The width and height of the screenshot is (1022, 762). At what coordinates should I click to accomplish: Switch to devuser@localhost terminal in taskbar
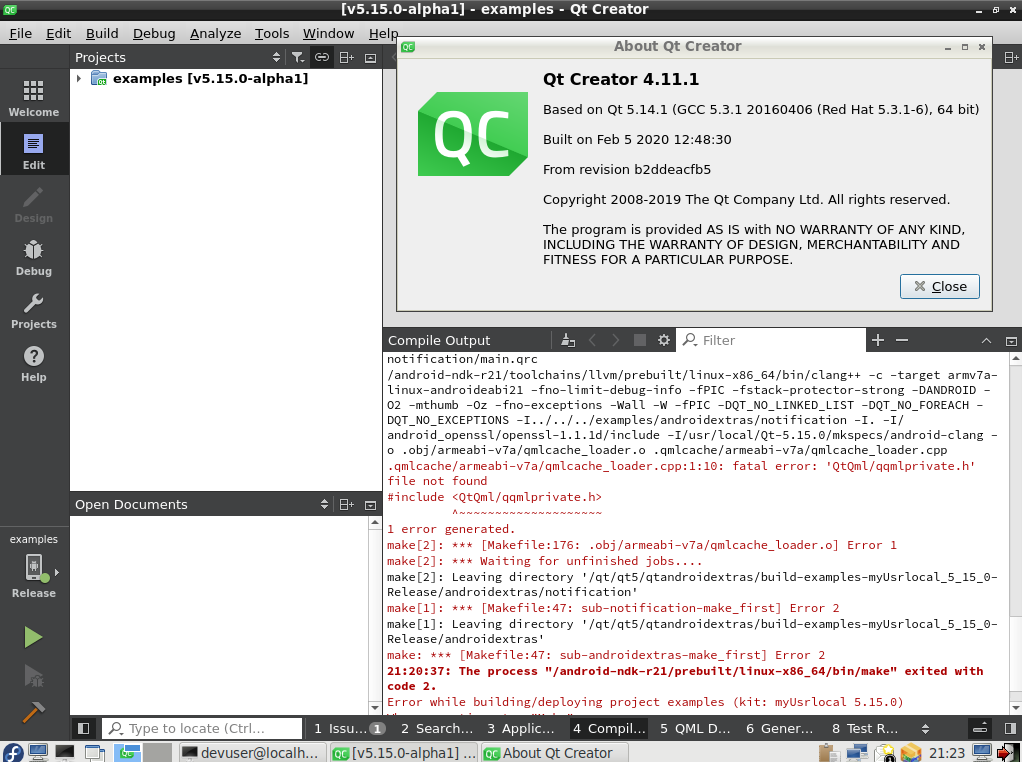tap(252, 753)
